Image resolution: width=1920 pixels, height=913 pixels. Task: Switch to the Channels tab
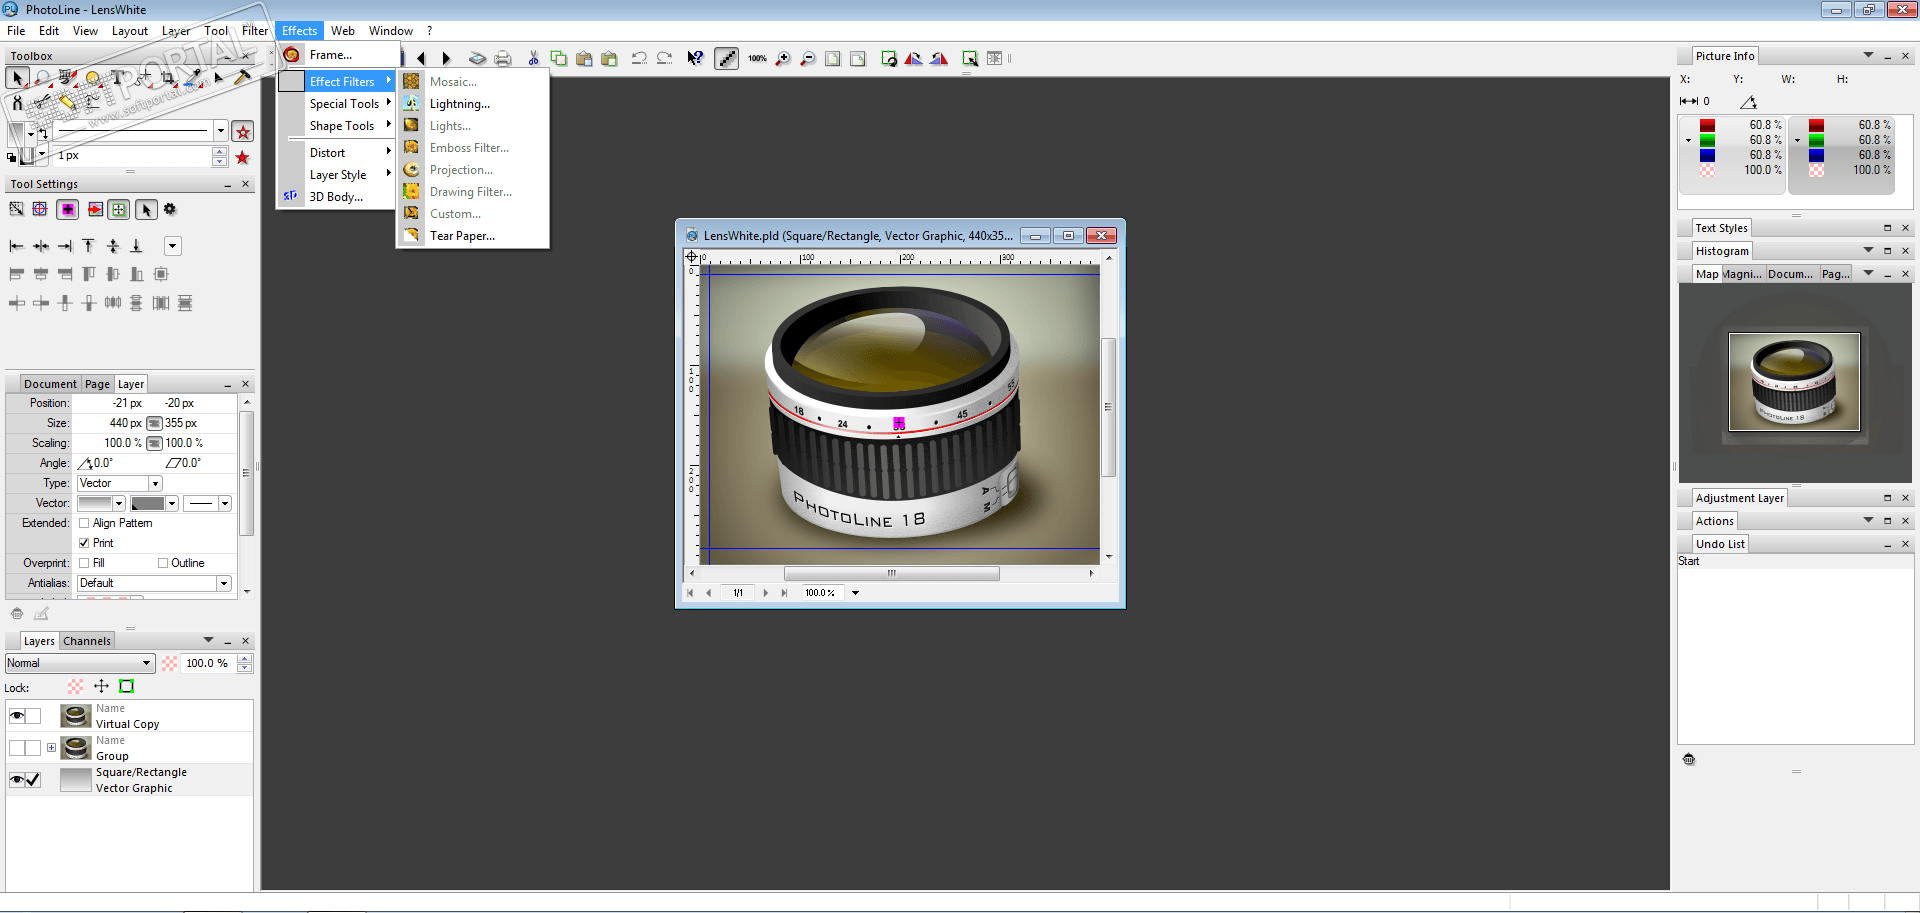point(87,641)
